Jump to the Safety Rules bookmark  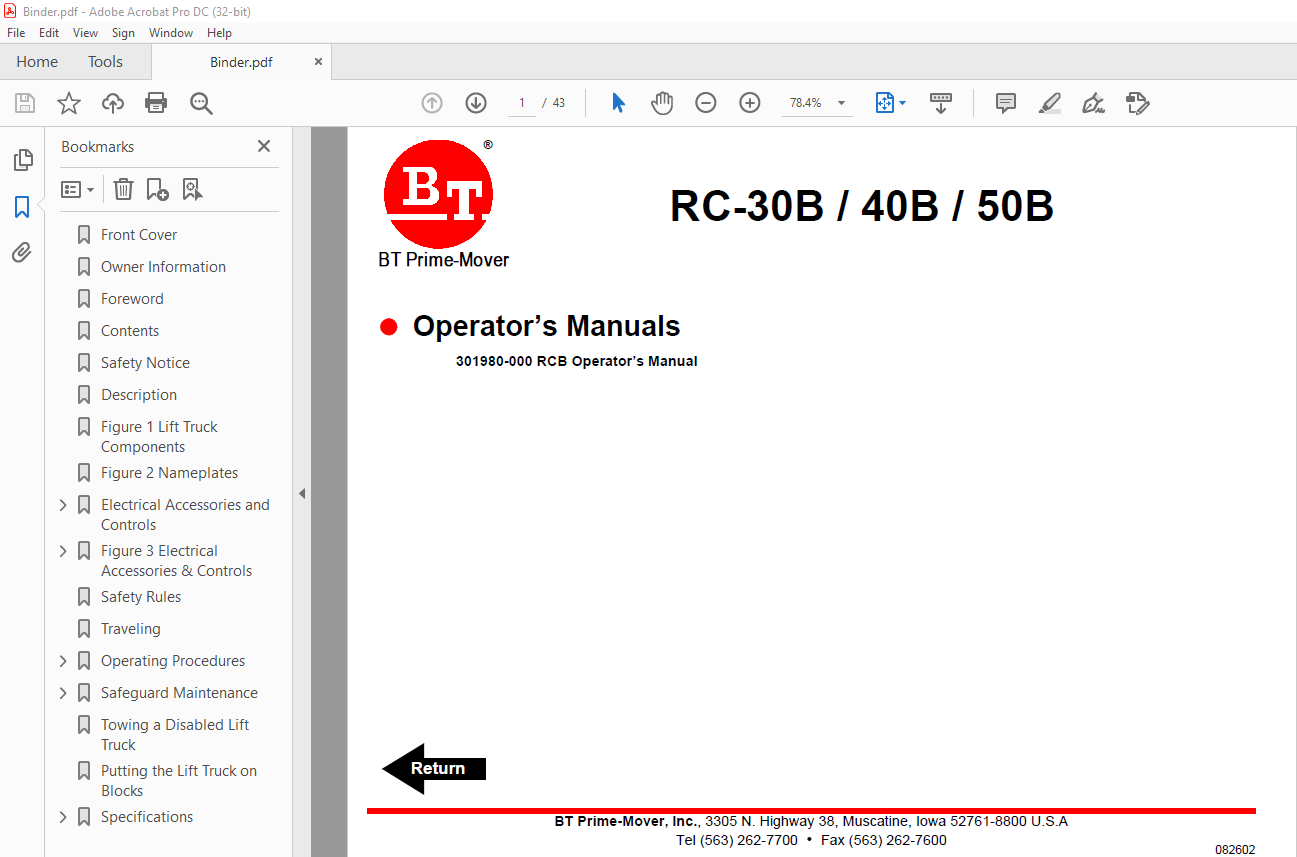click(x=141, y=597)
